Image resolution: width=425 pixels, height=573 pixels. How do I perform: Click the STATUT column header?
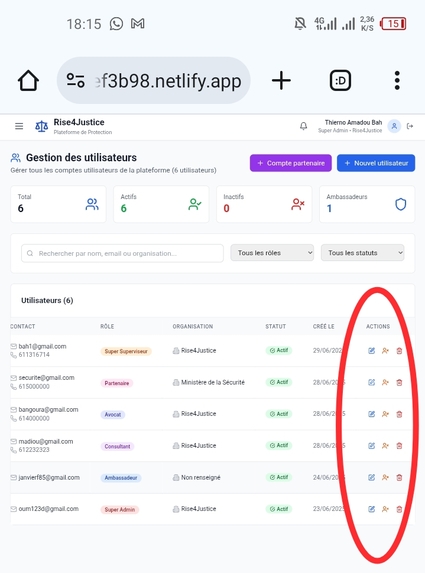(276, 326)
